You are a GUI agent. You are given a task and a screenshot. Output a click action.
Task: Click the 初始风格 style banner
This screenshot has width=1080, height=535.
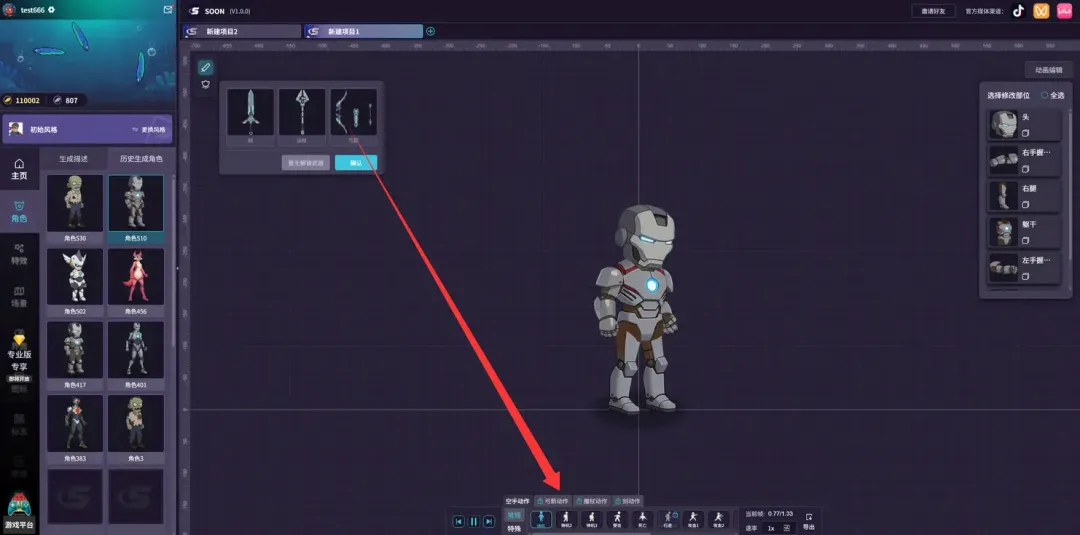87,129
